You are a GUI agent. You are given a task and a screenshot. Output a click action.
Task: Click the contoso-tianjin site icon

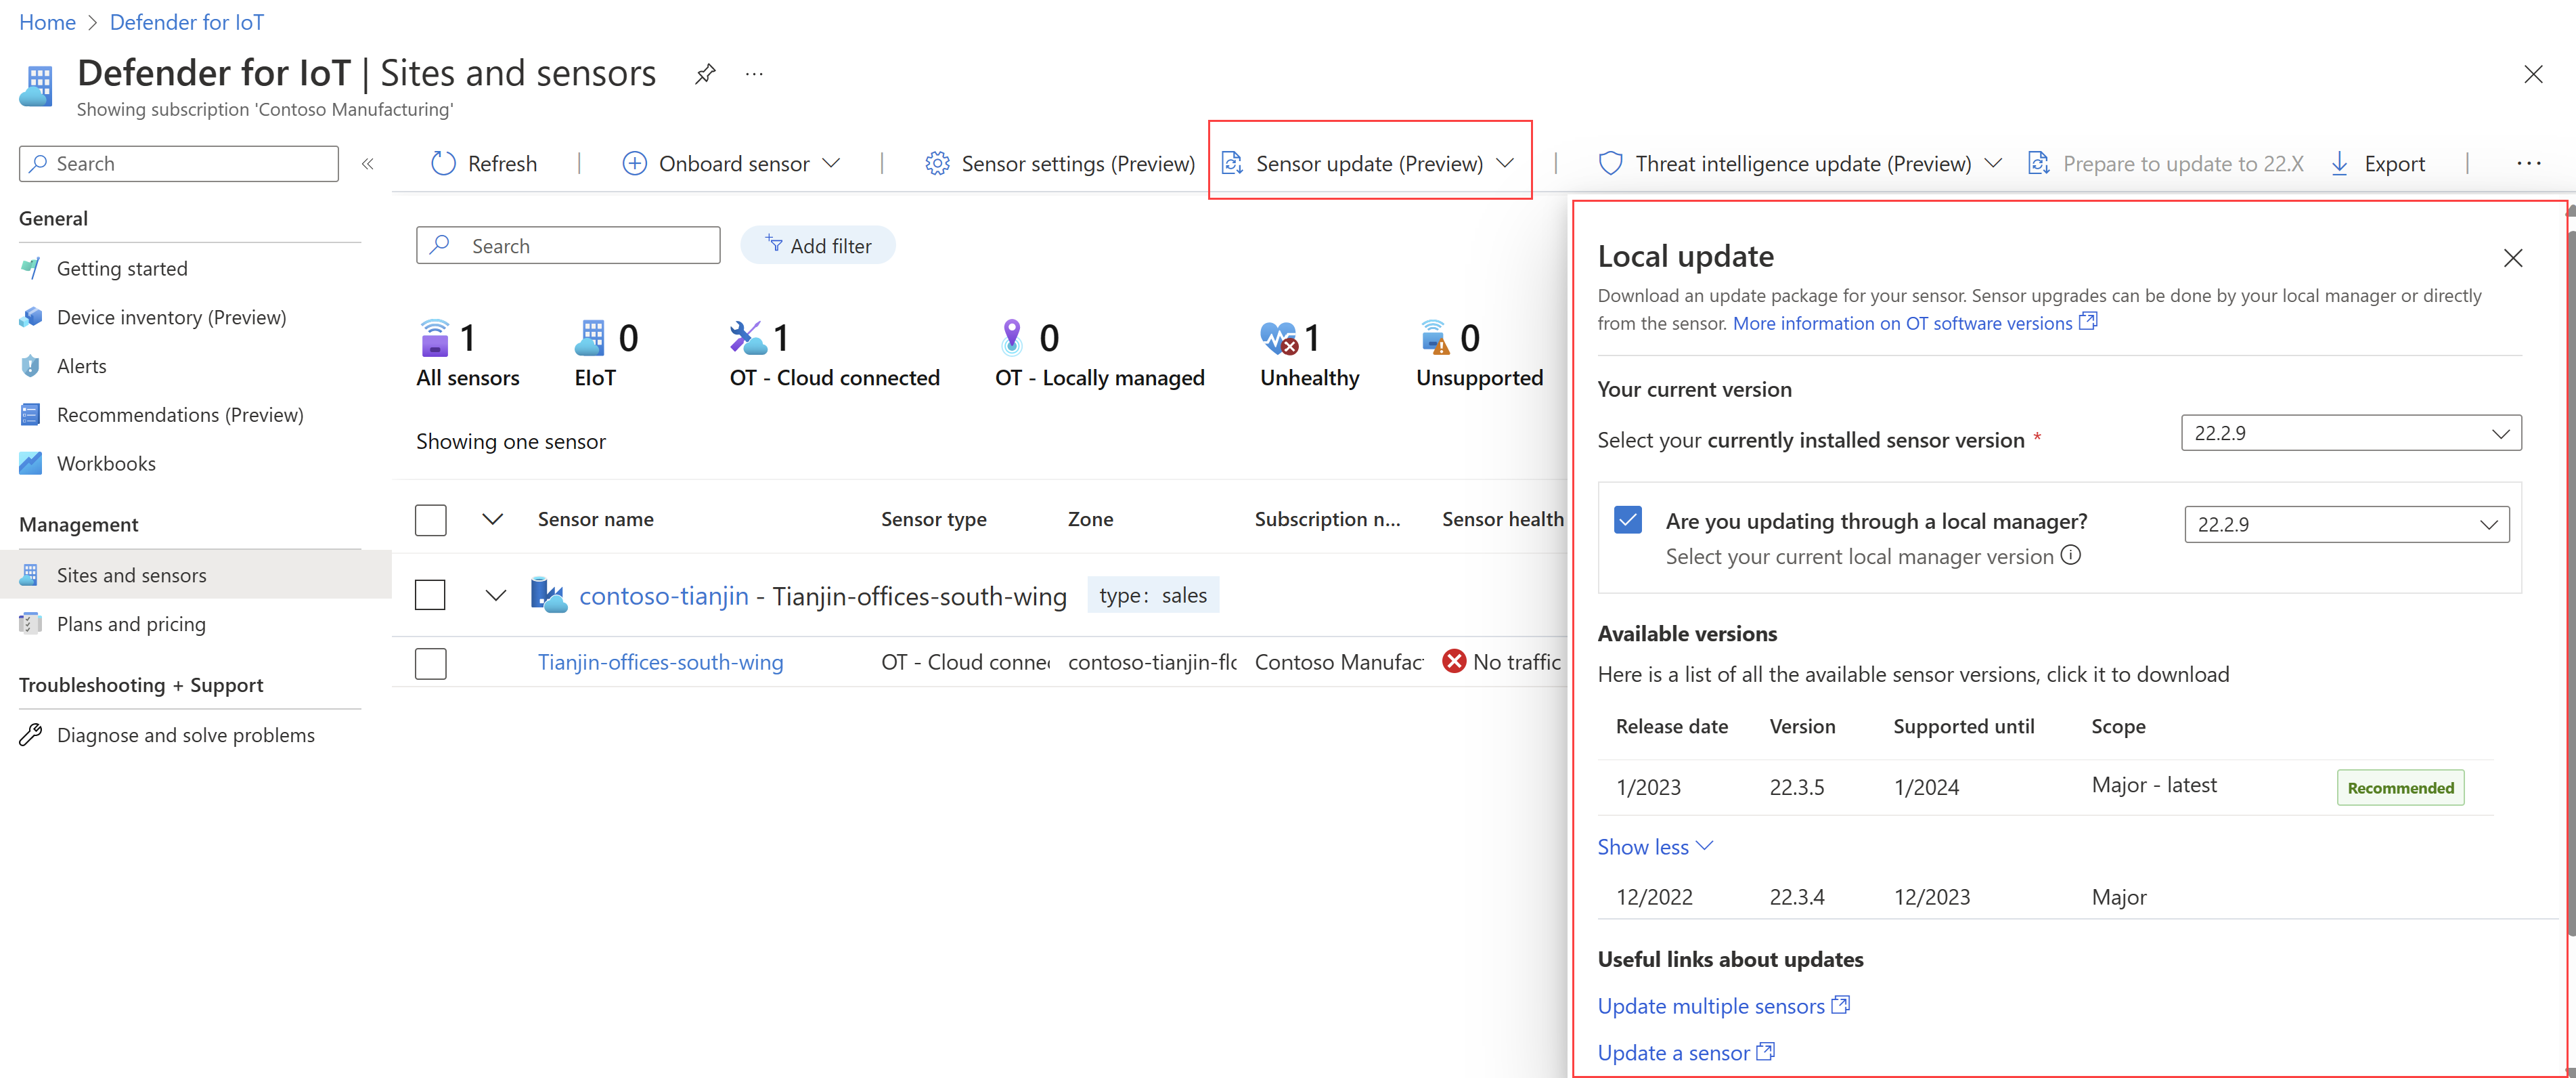(x=548, y=595)
